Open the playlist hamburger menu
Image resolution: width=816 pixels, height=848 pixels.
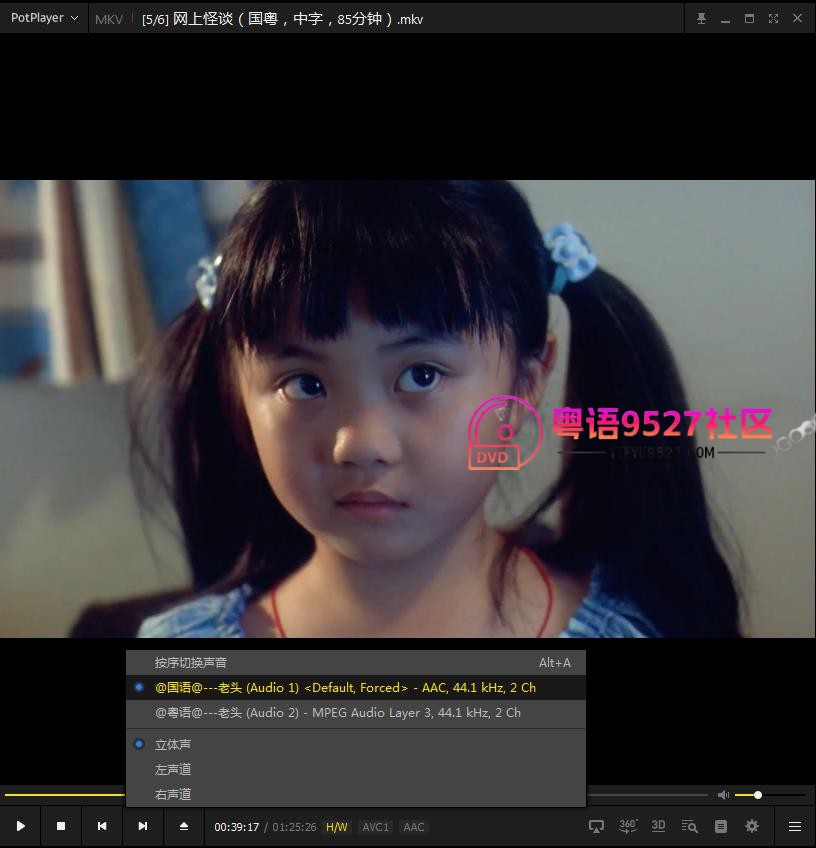click(795, 826)
